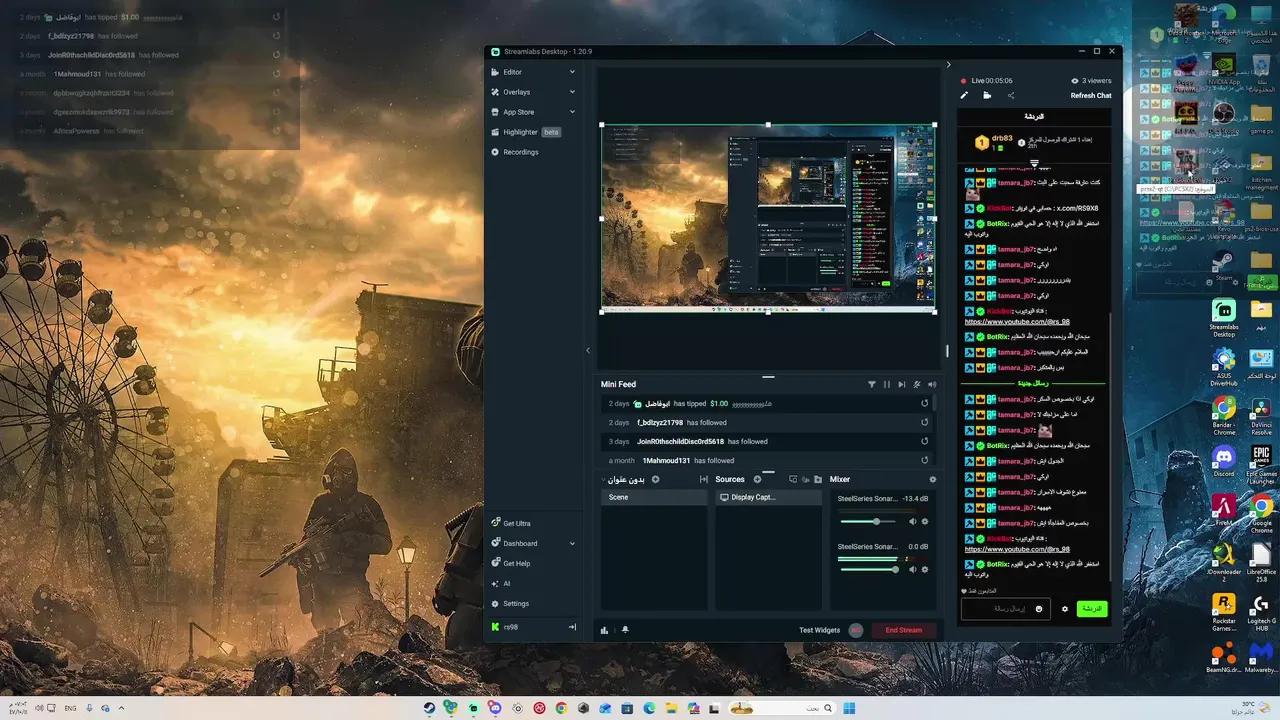
Task: Adjust the second SteelSeries Sonar volume slider
Action: tap(869, 569)
